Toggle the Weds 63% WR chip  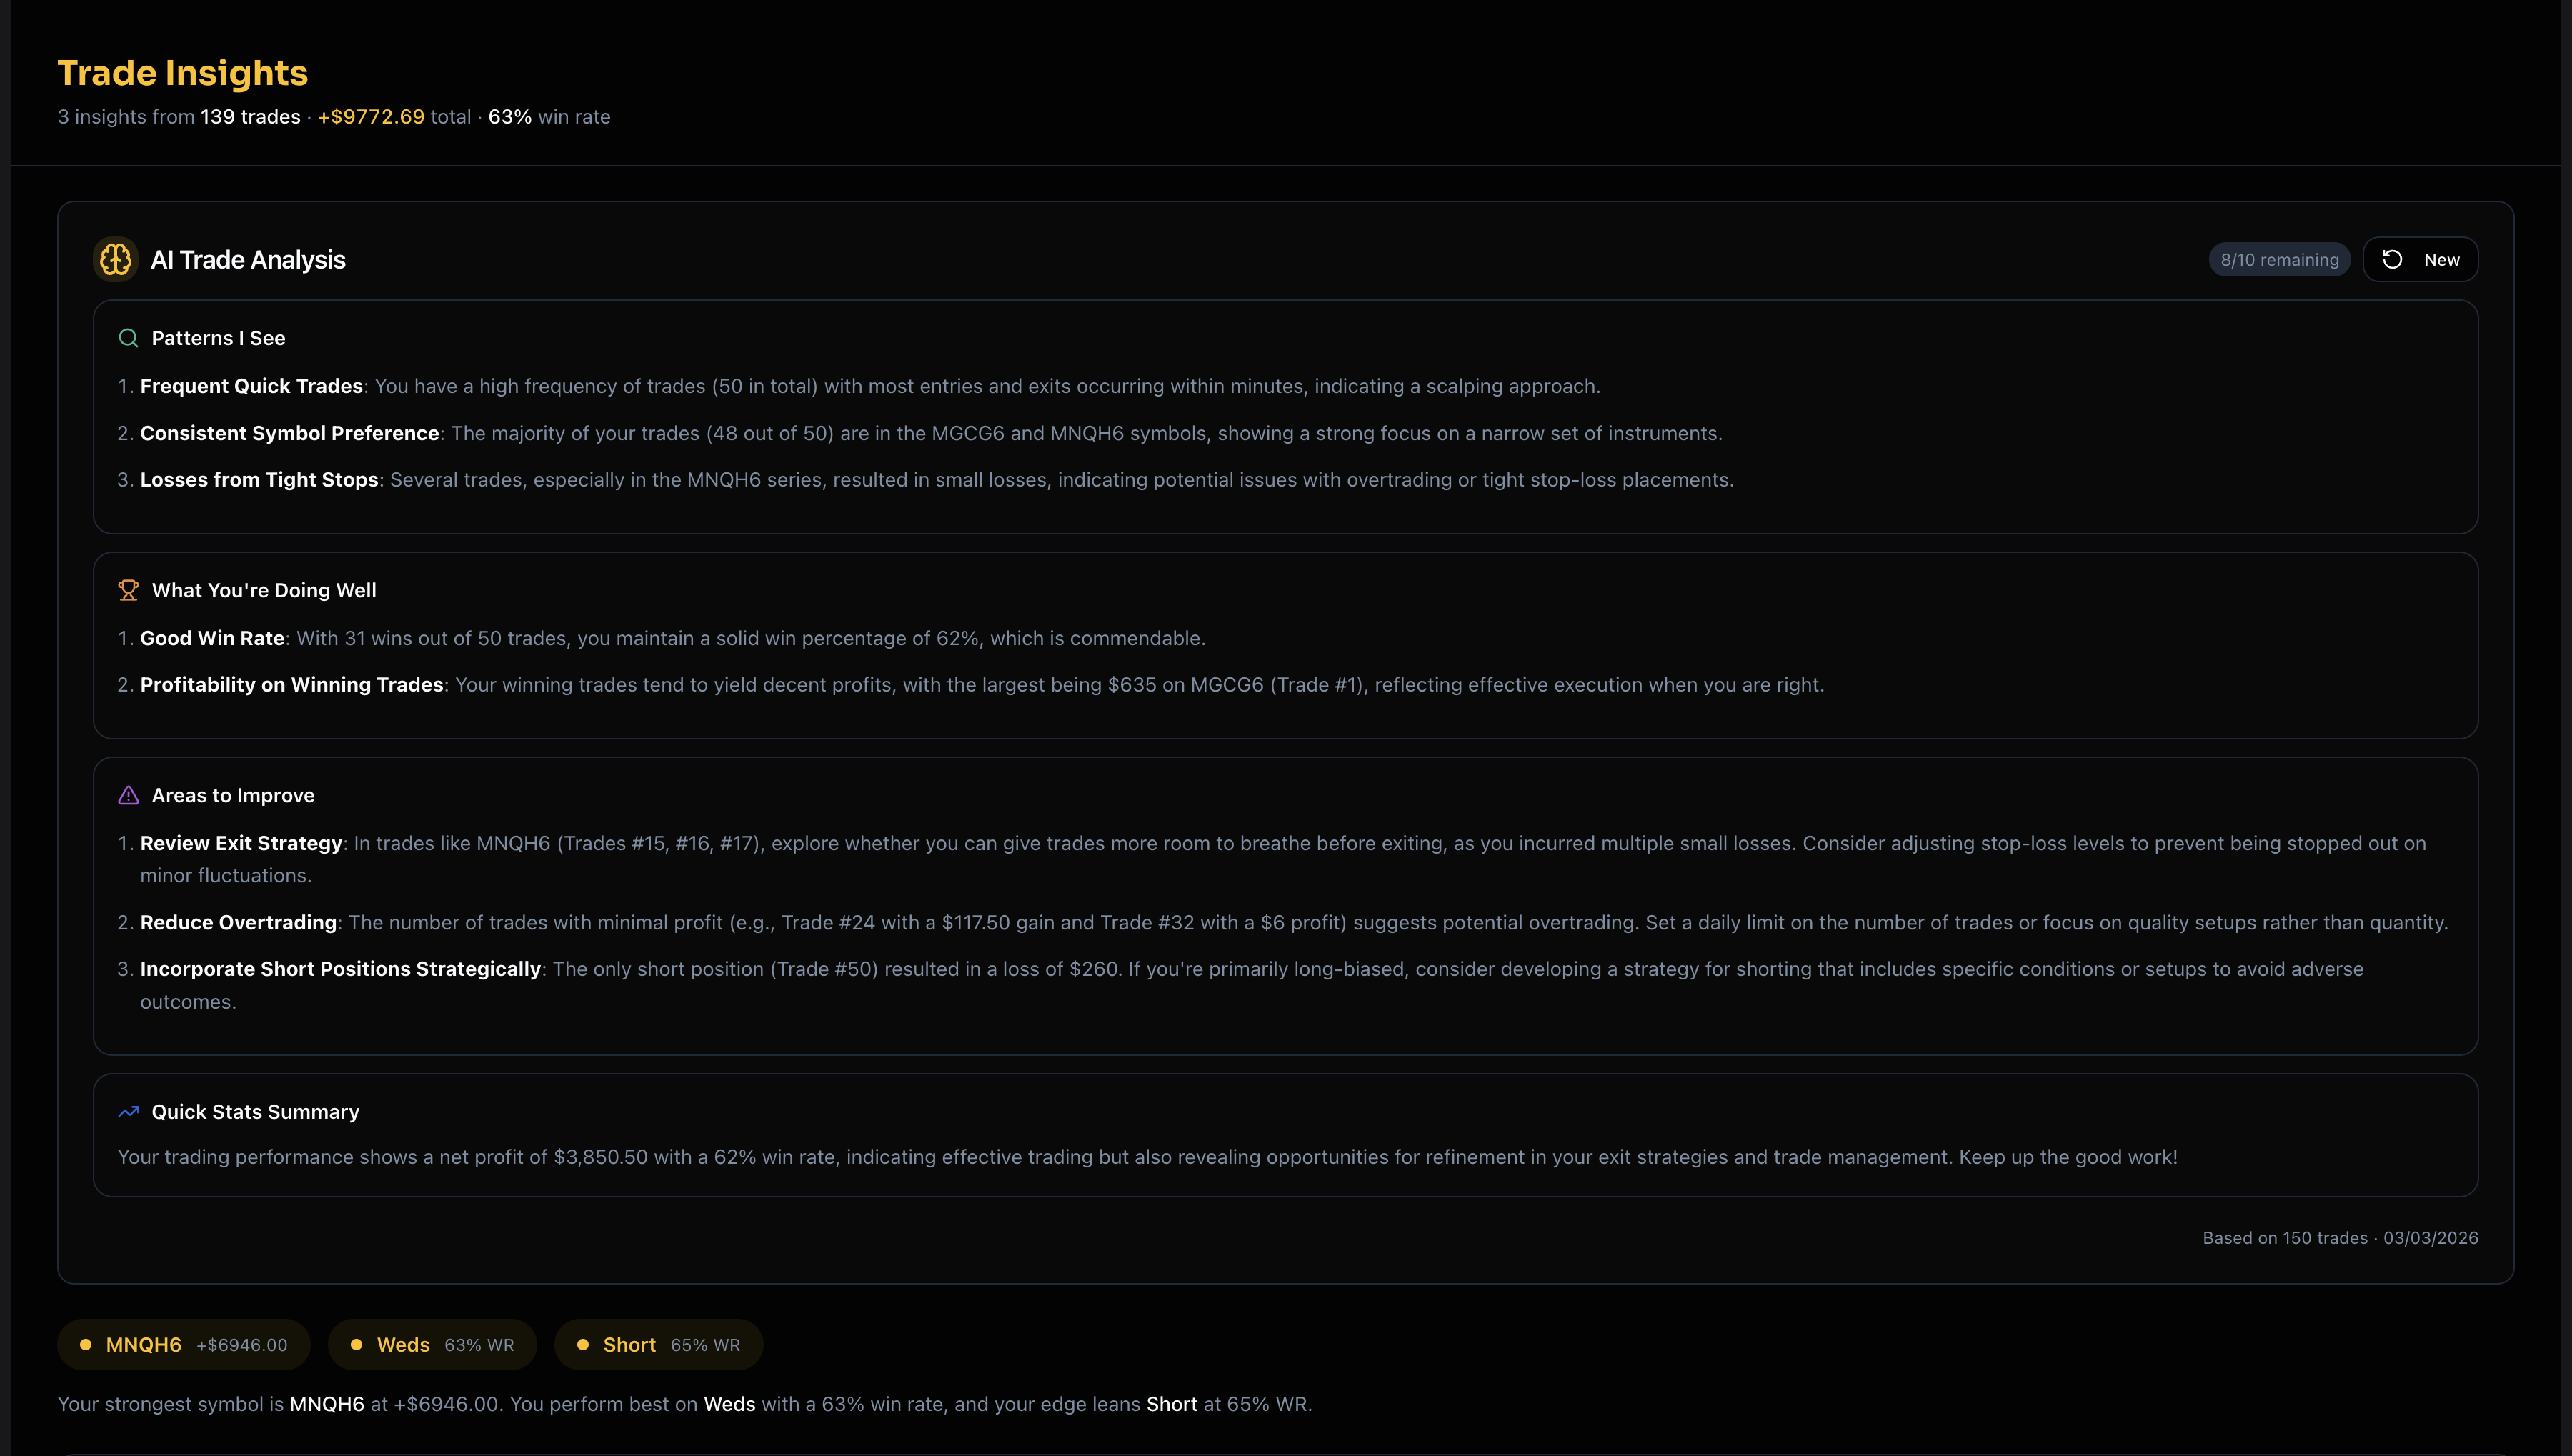click(x=432, y=1344)
